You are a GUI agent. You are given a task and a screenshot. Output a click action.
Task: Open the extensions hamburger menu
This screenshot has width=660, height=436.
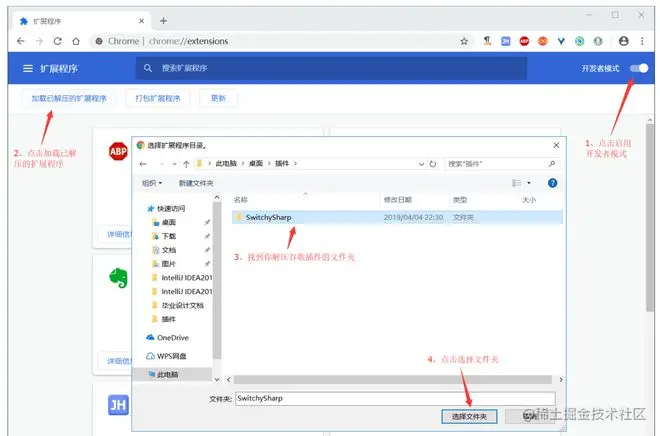point(28,68)
